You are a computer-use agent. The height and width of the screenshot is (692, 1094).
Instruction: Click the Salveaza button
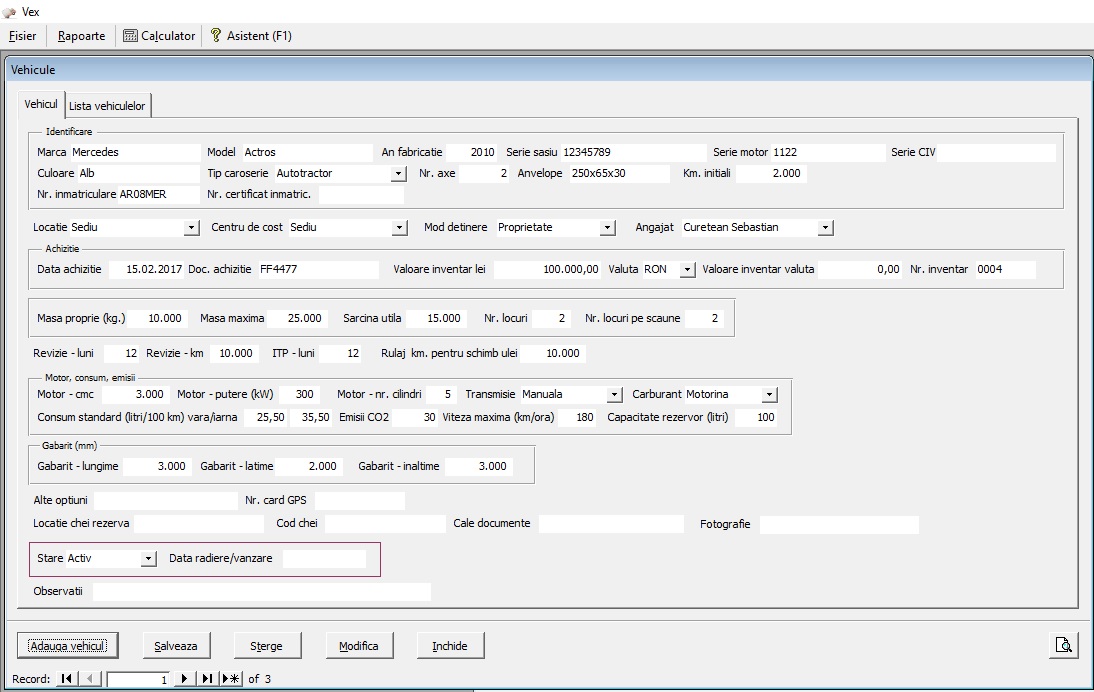click(x=176, y=645)
